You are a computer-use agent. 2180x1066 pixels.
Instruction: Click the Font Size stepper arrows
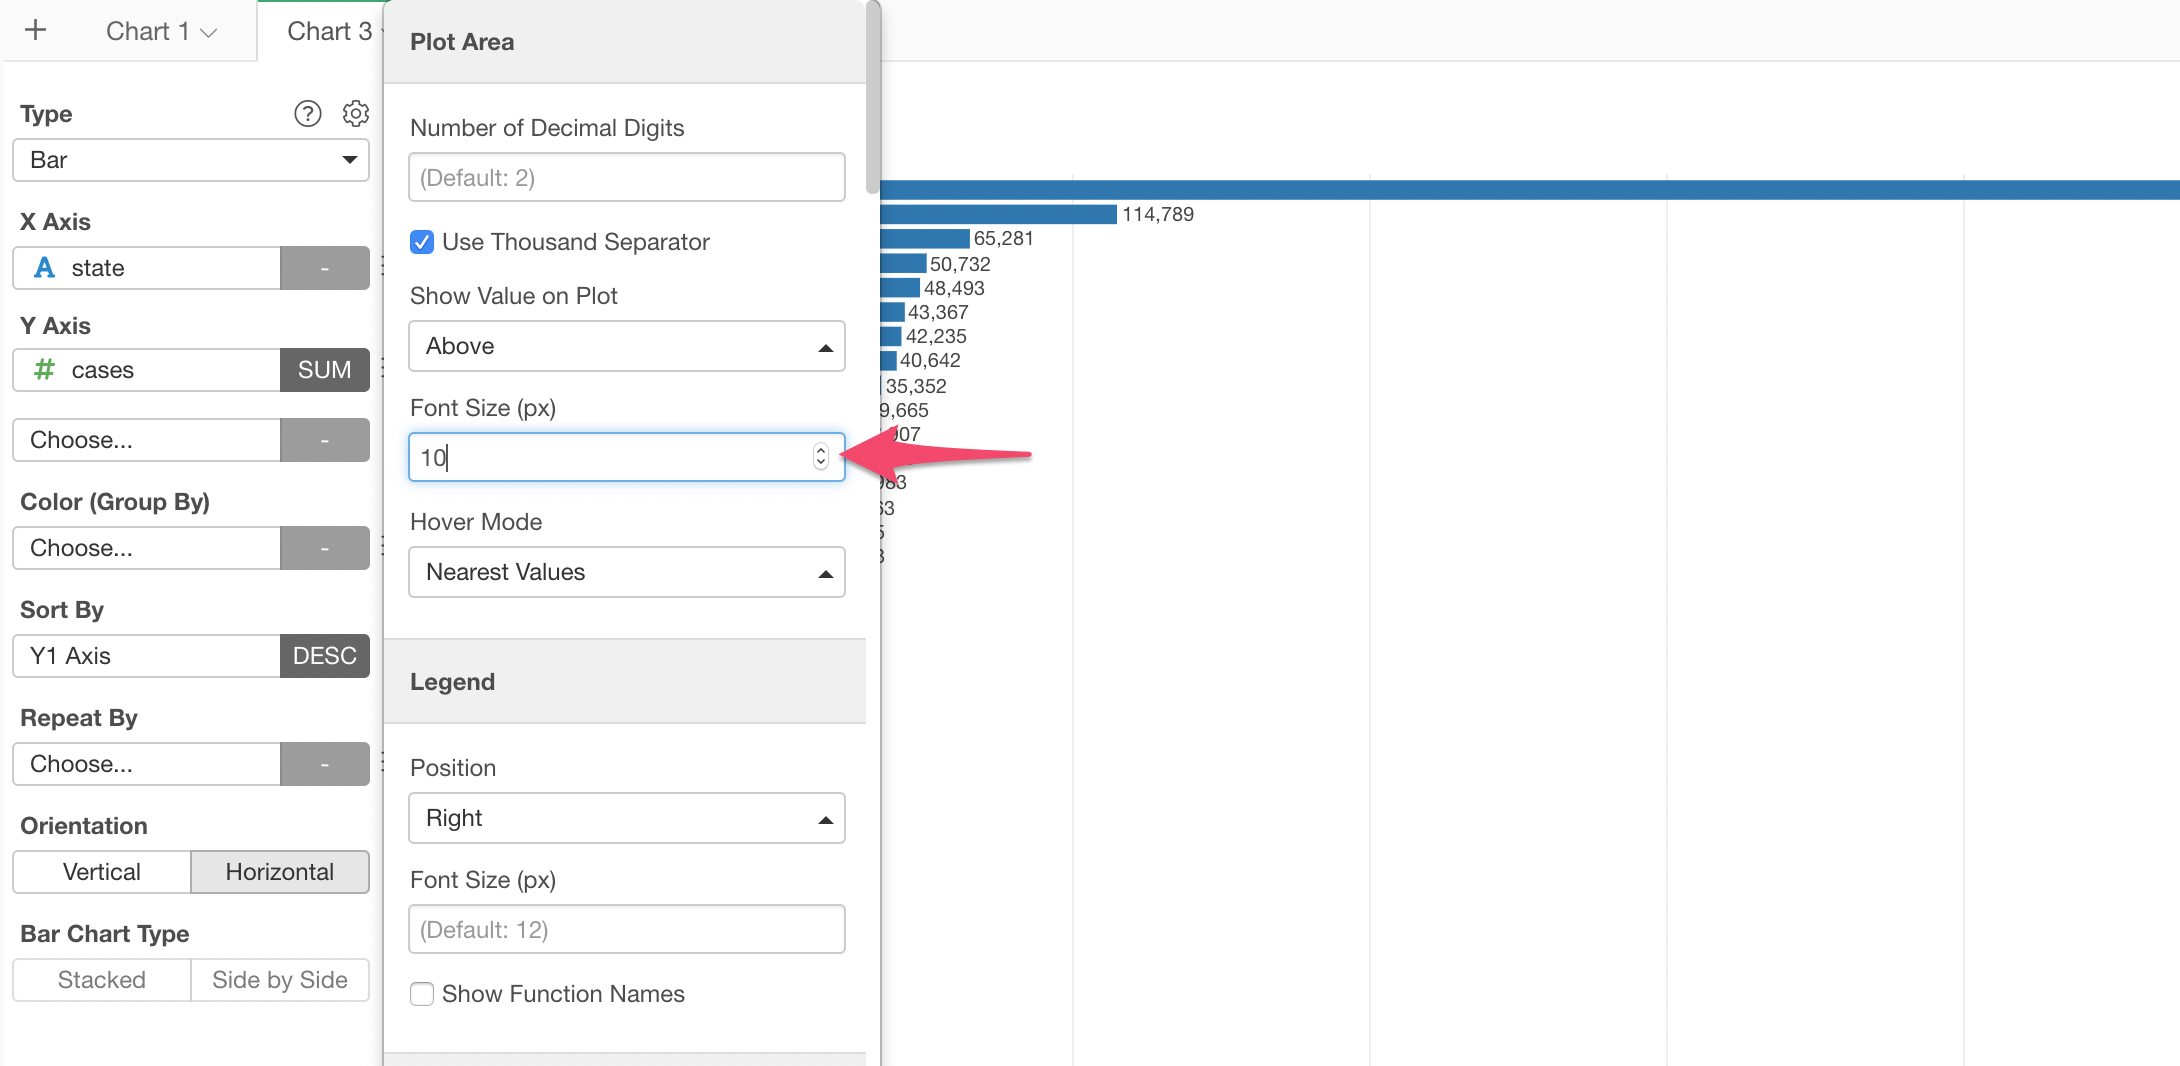point(821,457)
